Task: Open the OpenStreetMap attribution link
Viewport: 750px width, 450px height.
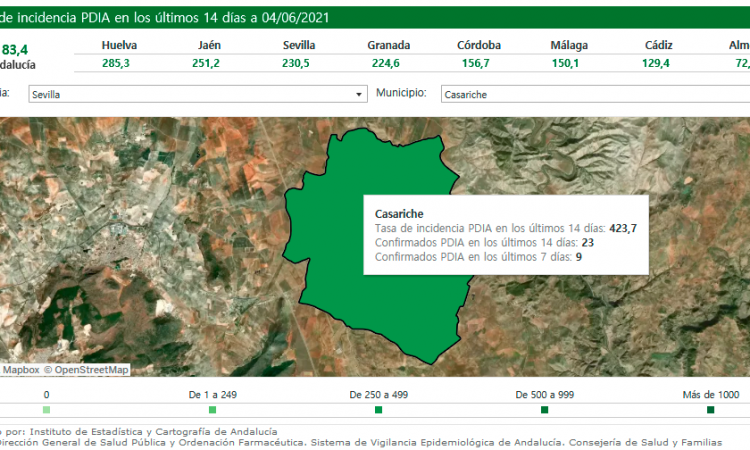Action: 91,369
